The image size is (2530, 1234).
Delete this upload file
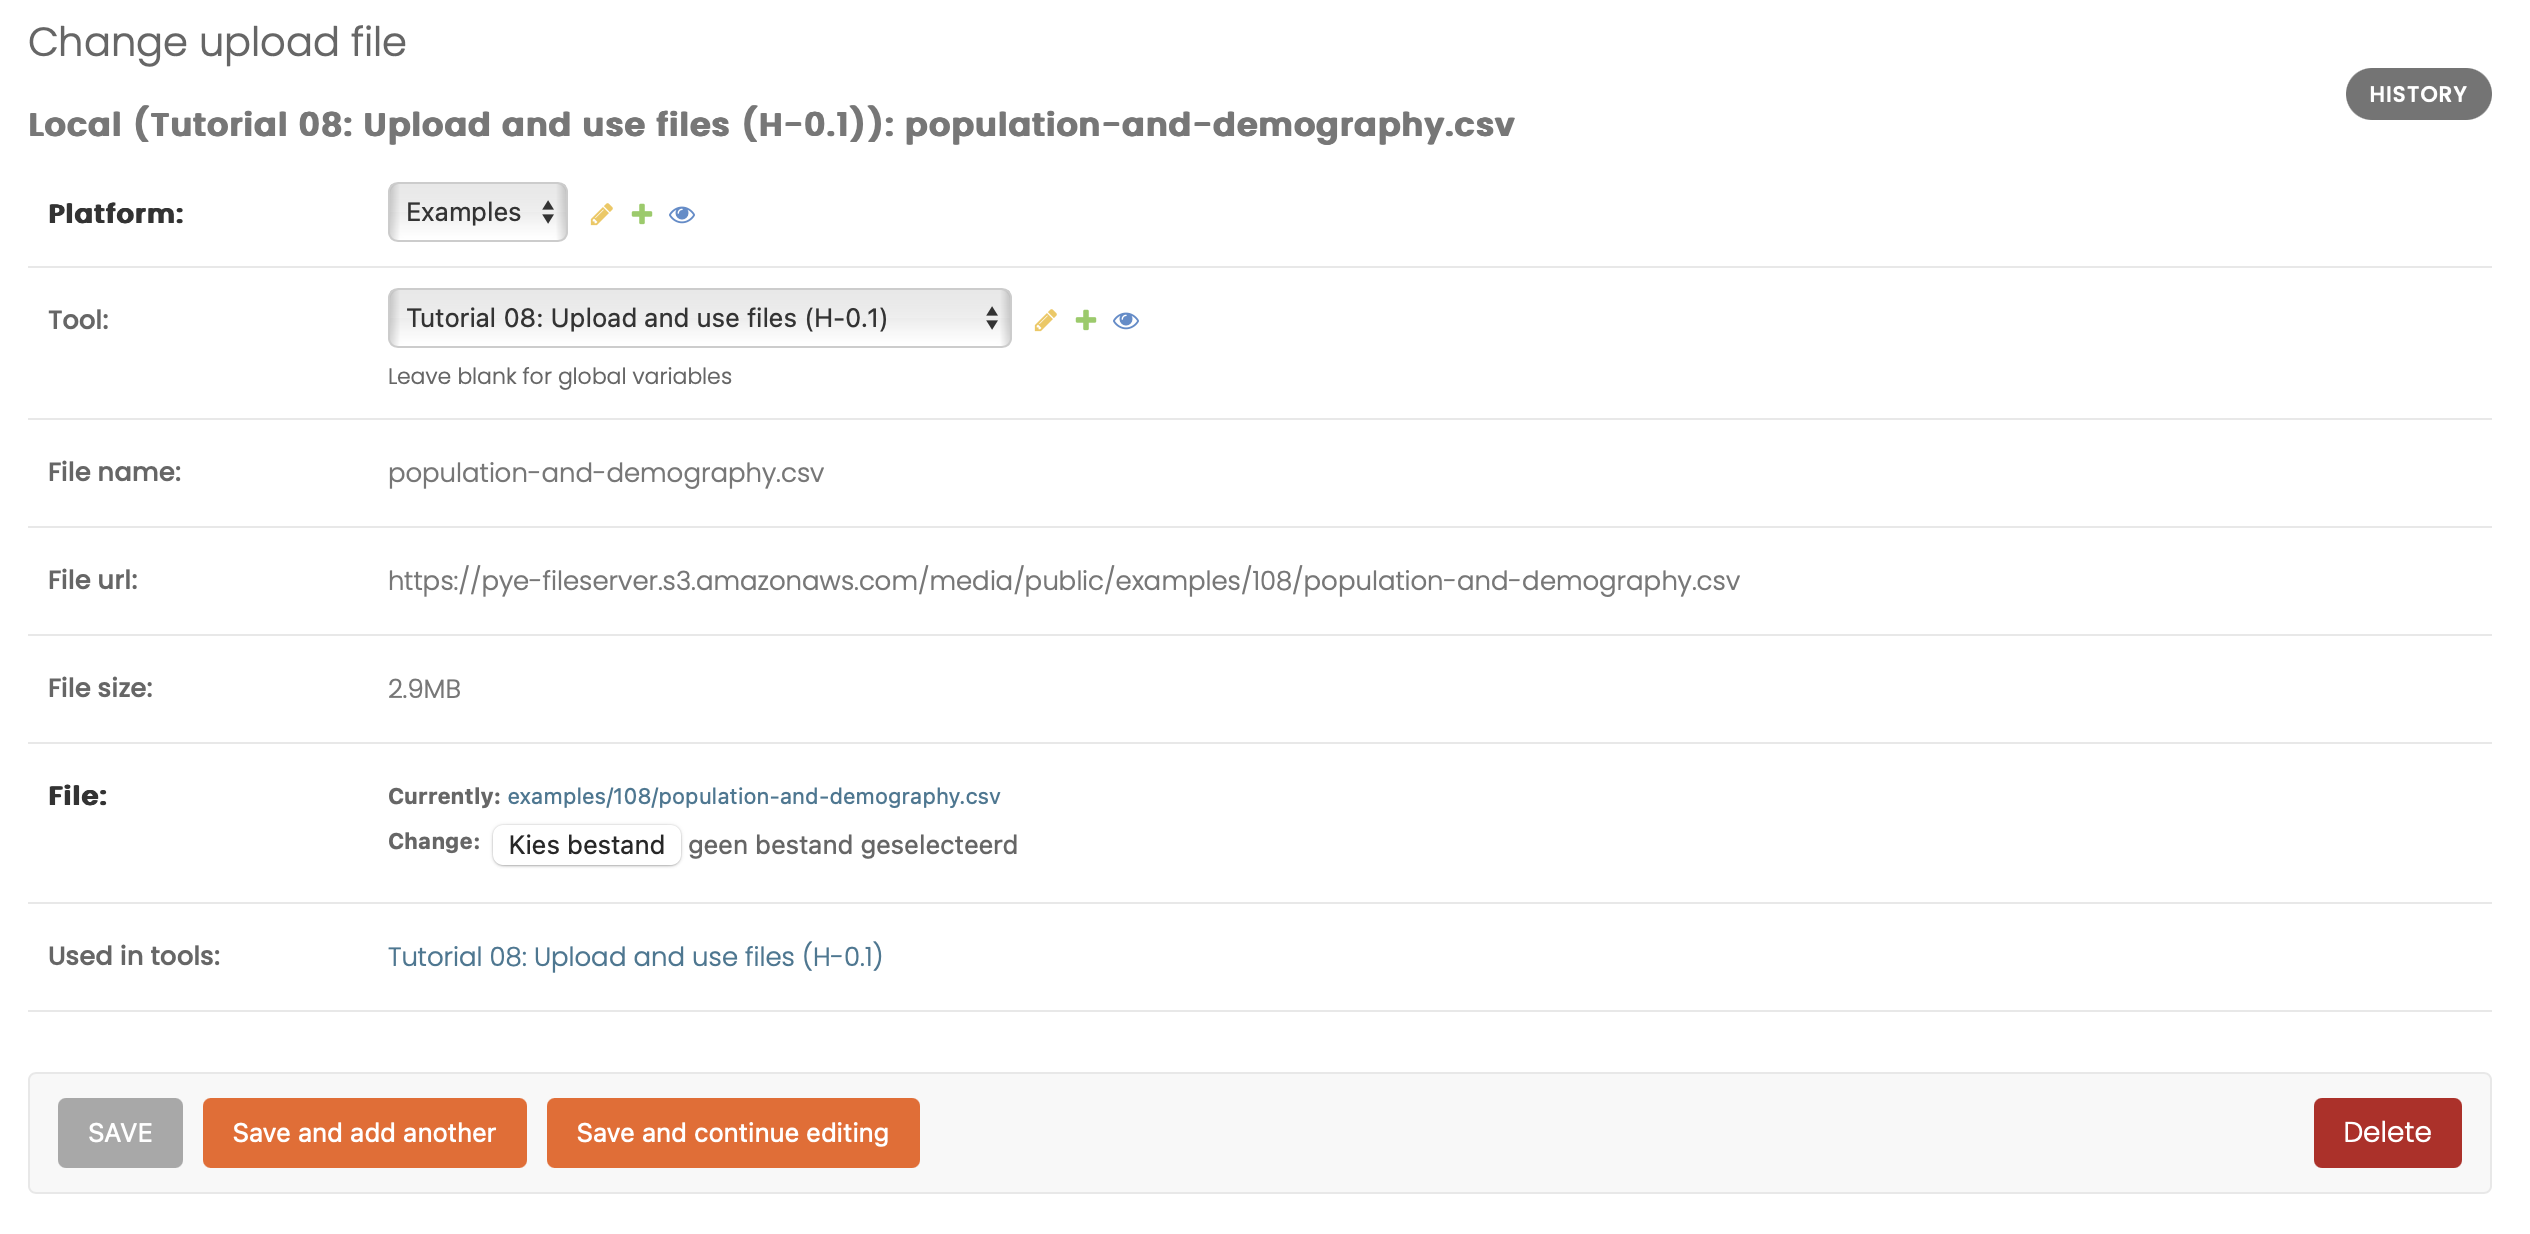(2387, 1132)
